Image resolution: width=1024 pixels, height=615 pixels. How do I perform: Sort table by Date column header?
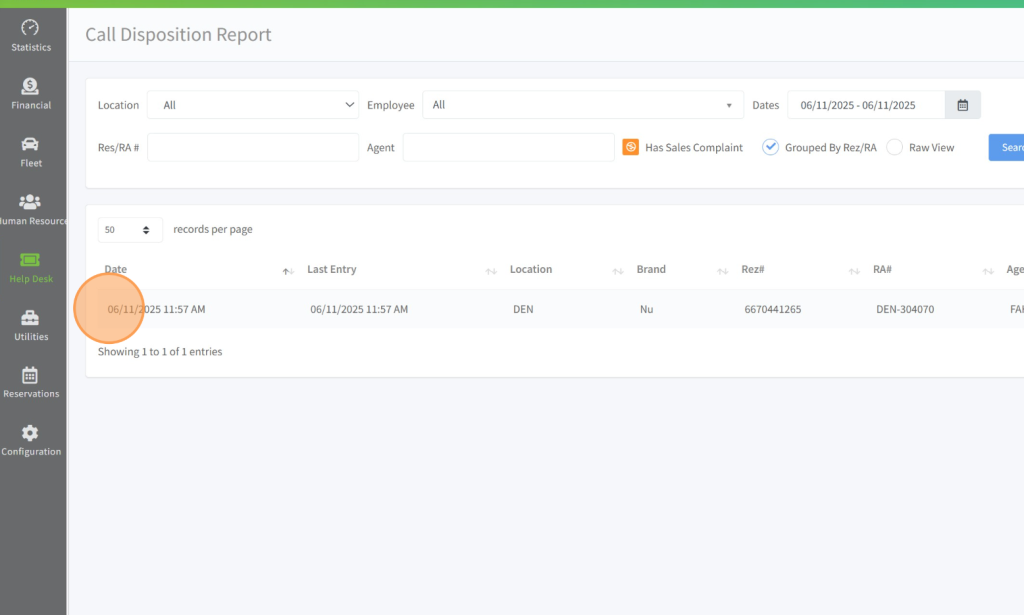point(116,270)
